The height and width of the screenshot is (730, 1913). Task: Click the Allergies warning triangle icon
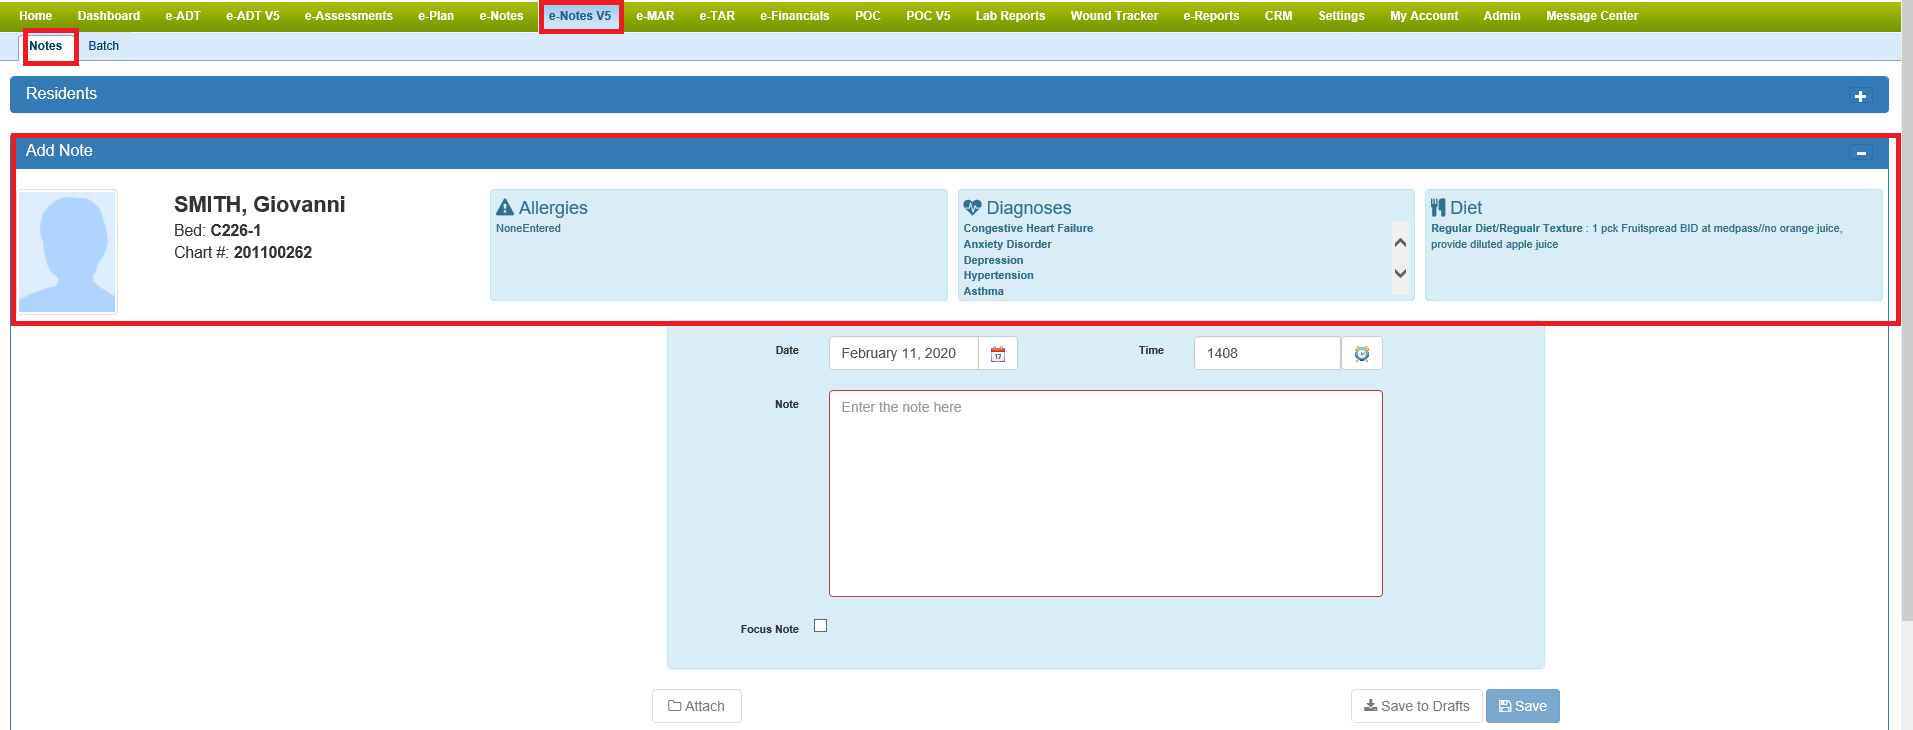point(505,208)
